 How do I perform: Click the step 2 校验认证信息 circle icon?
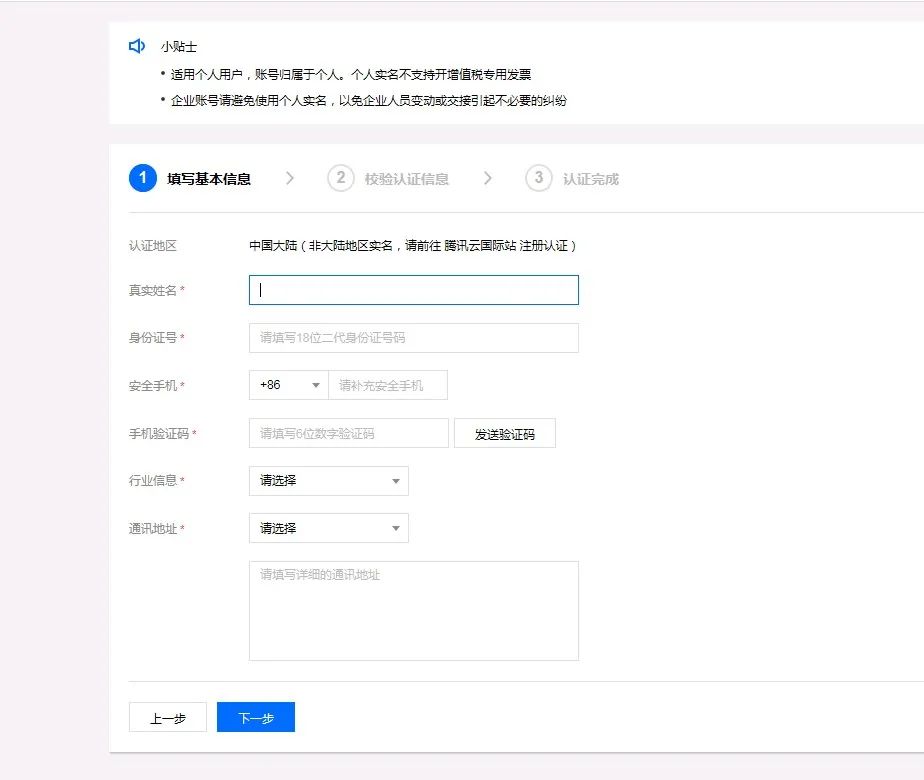point(340,178)
